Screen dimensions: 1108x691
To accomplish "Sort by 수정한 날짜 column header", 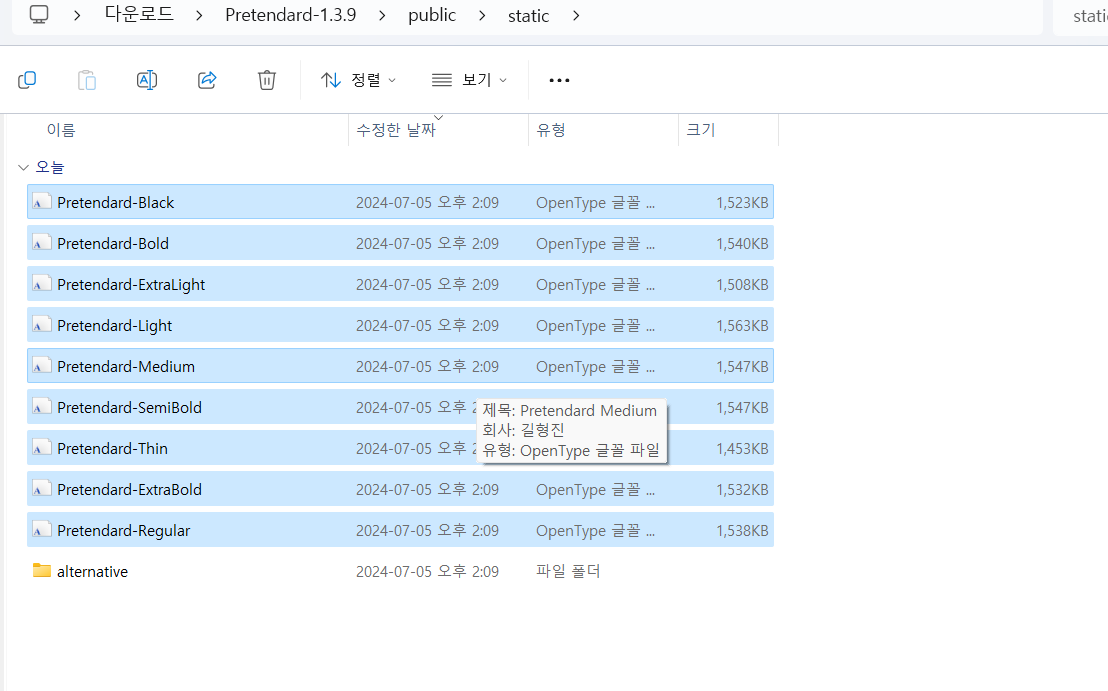I will point(396,130).
